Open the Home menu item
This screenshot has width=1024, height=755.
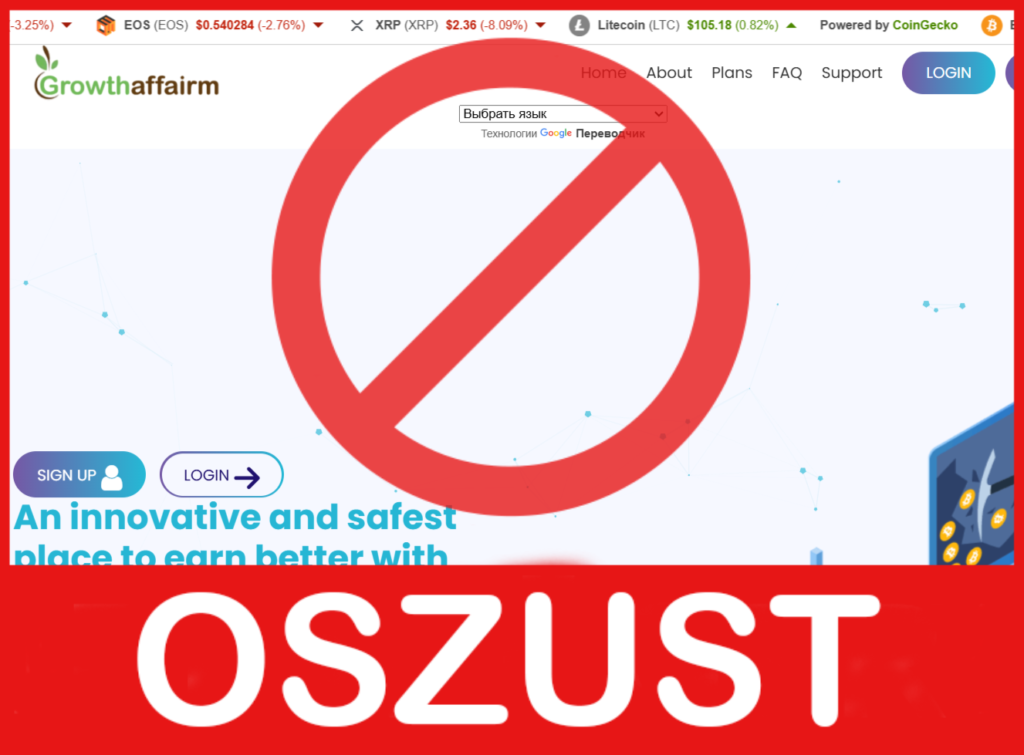point(603,72)
